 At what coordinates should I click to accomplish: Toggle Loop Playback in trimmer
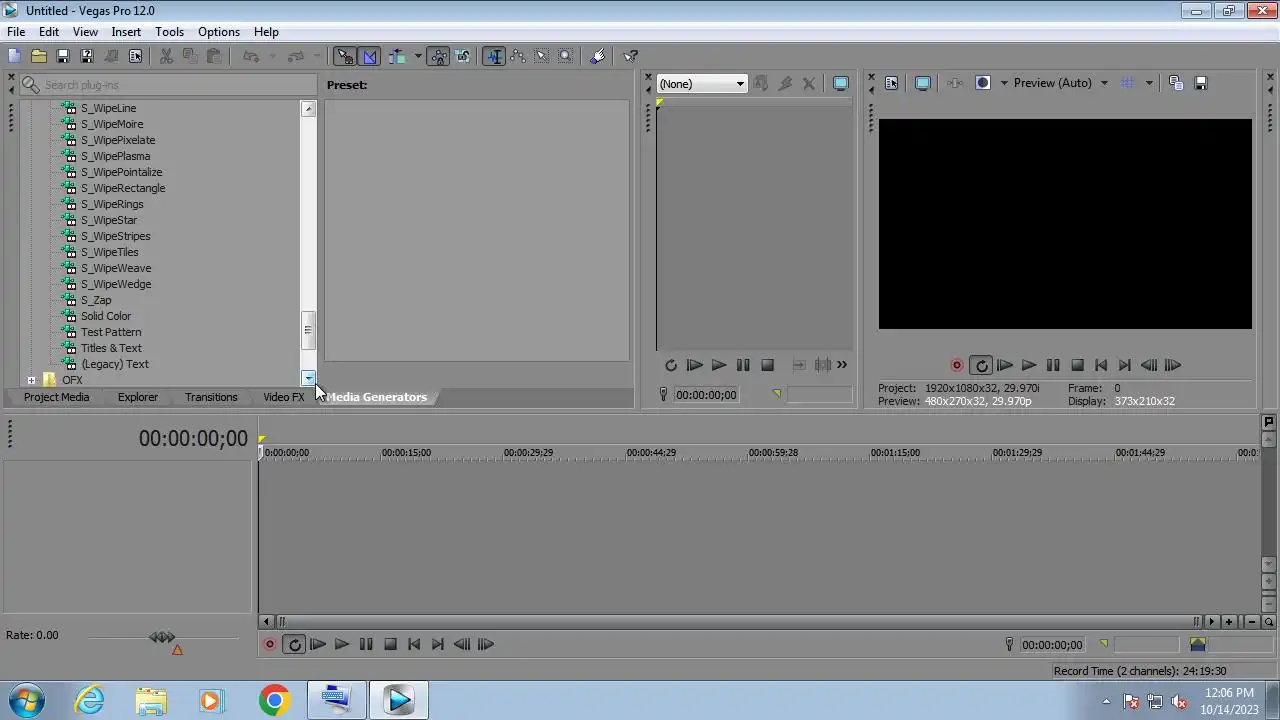click(671, 366)
